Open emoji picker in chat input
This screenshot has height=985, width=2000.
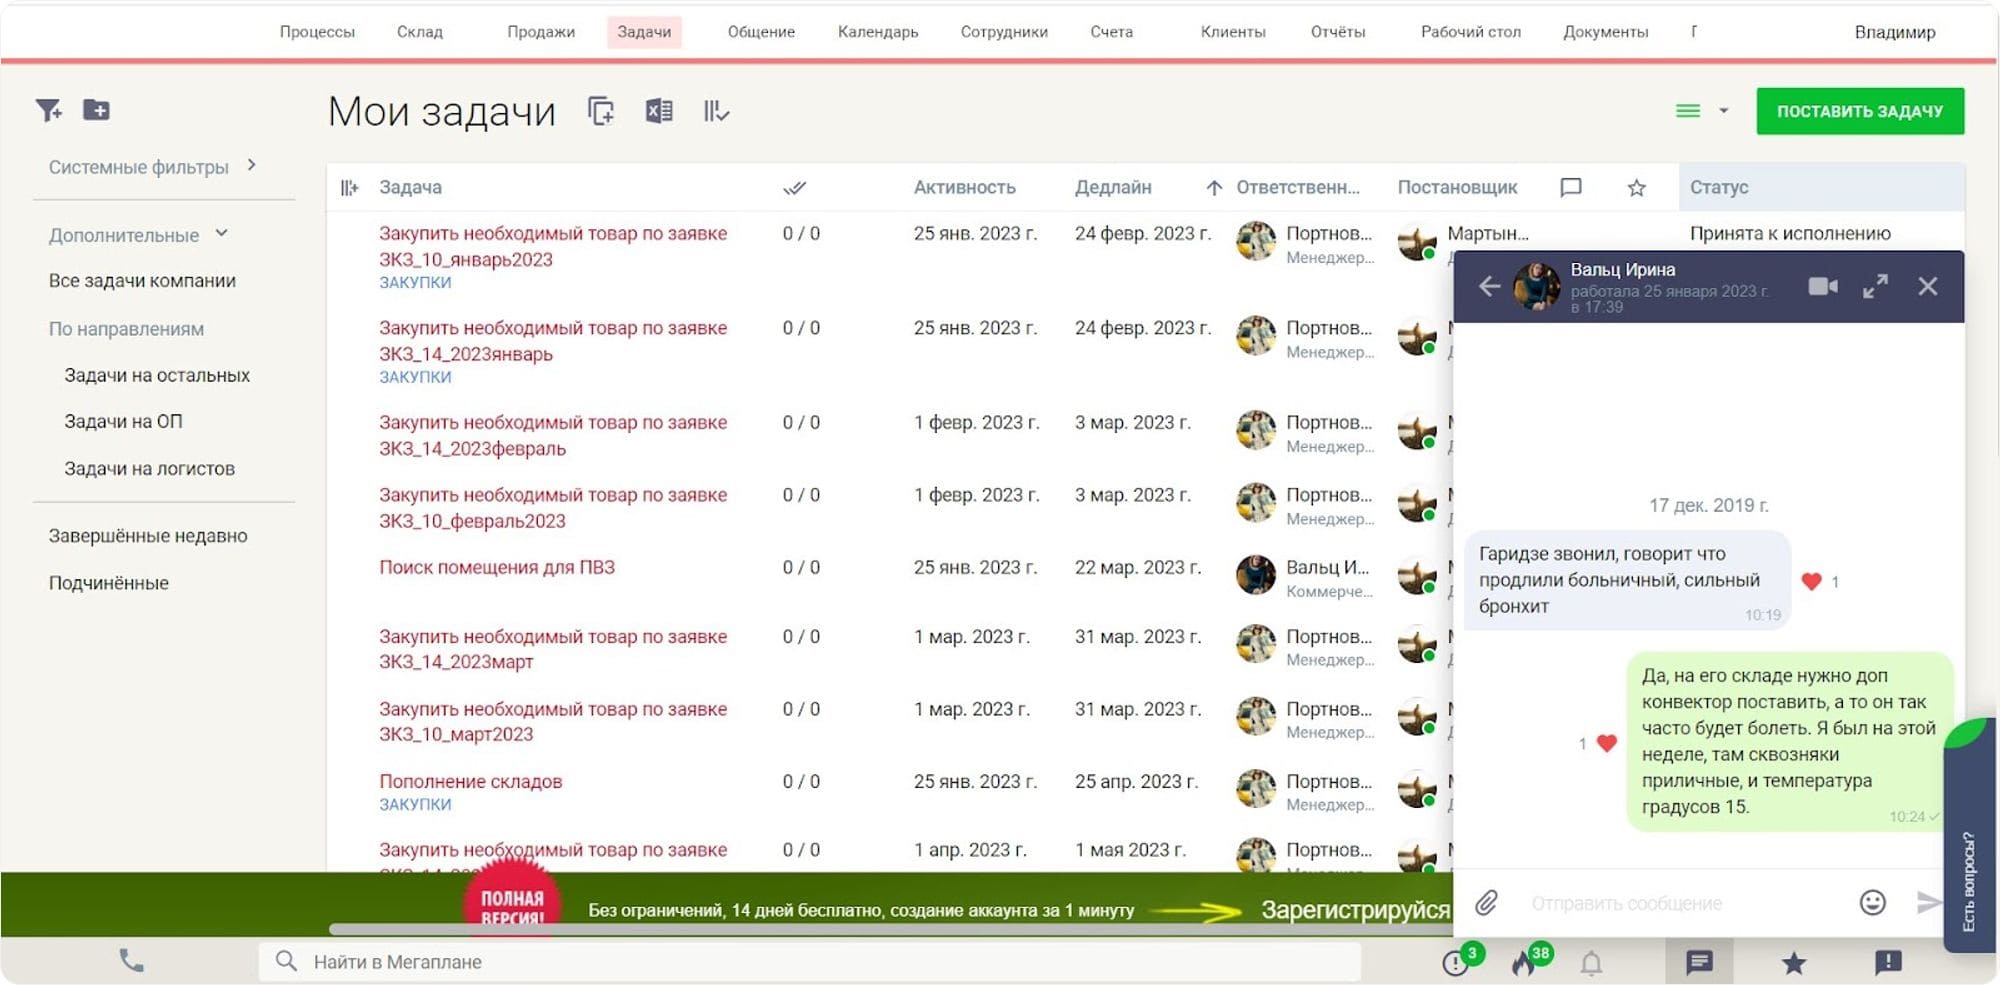tap(1872, 903)
